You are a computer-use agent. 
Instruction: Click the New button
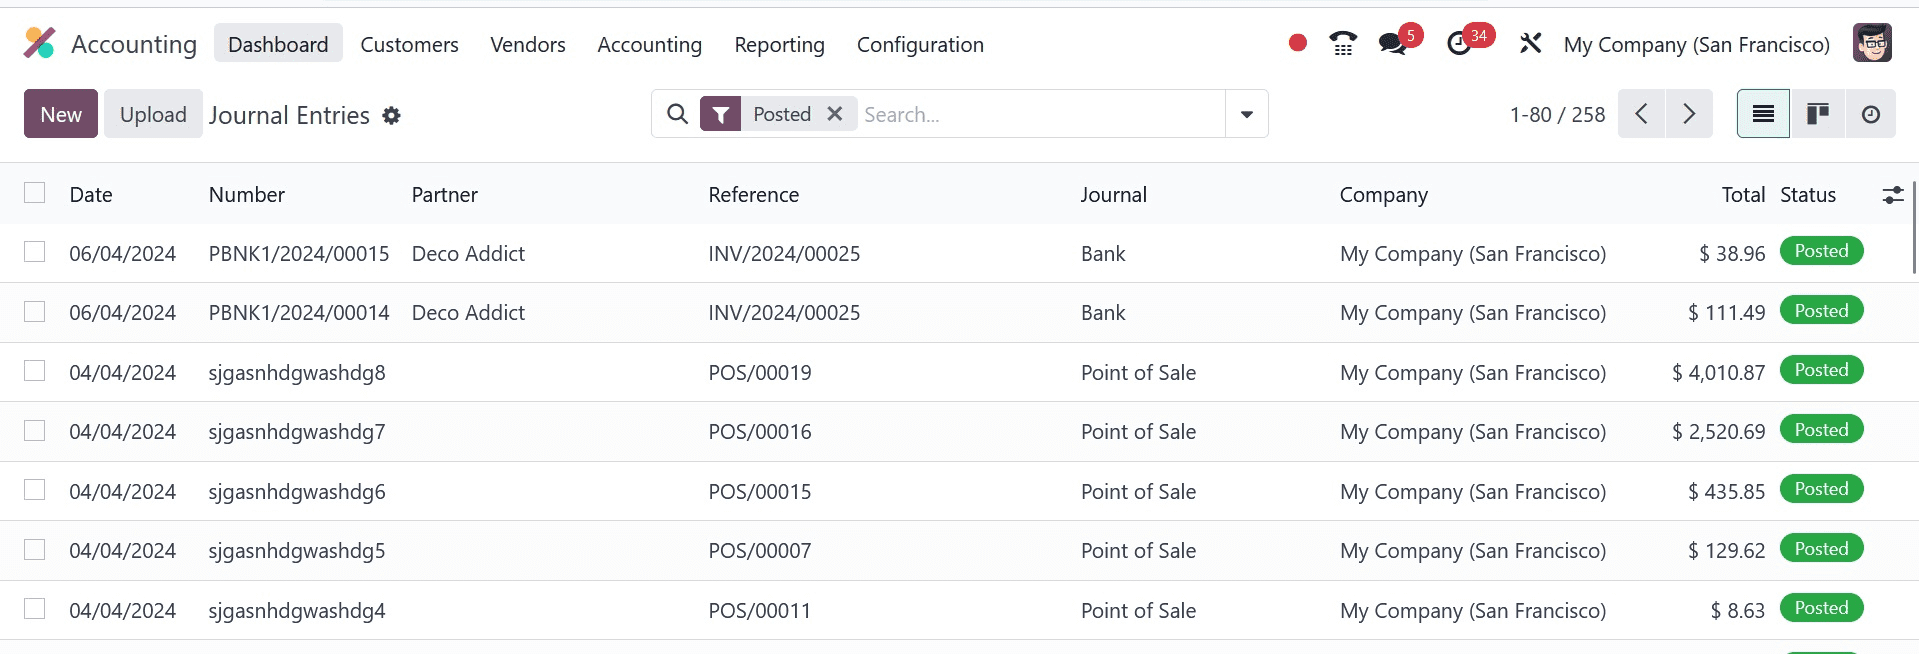(x=61, y=114)
